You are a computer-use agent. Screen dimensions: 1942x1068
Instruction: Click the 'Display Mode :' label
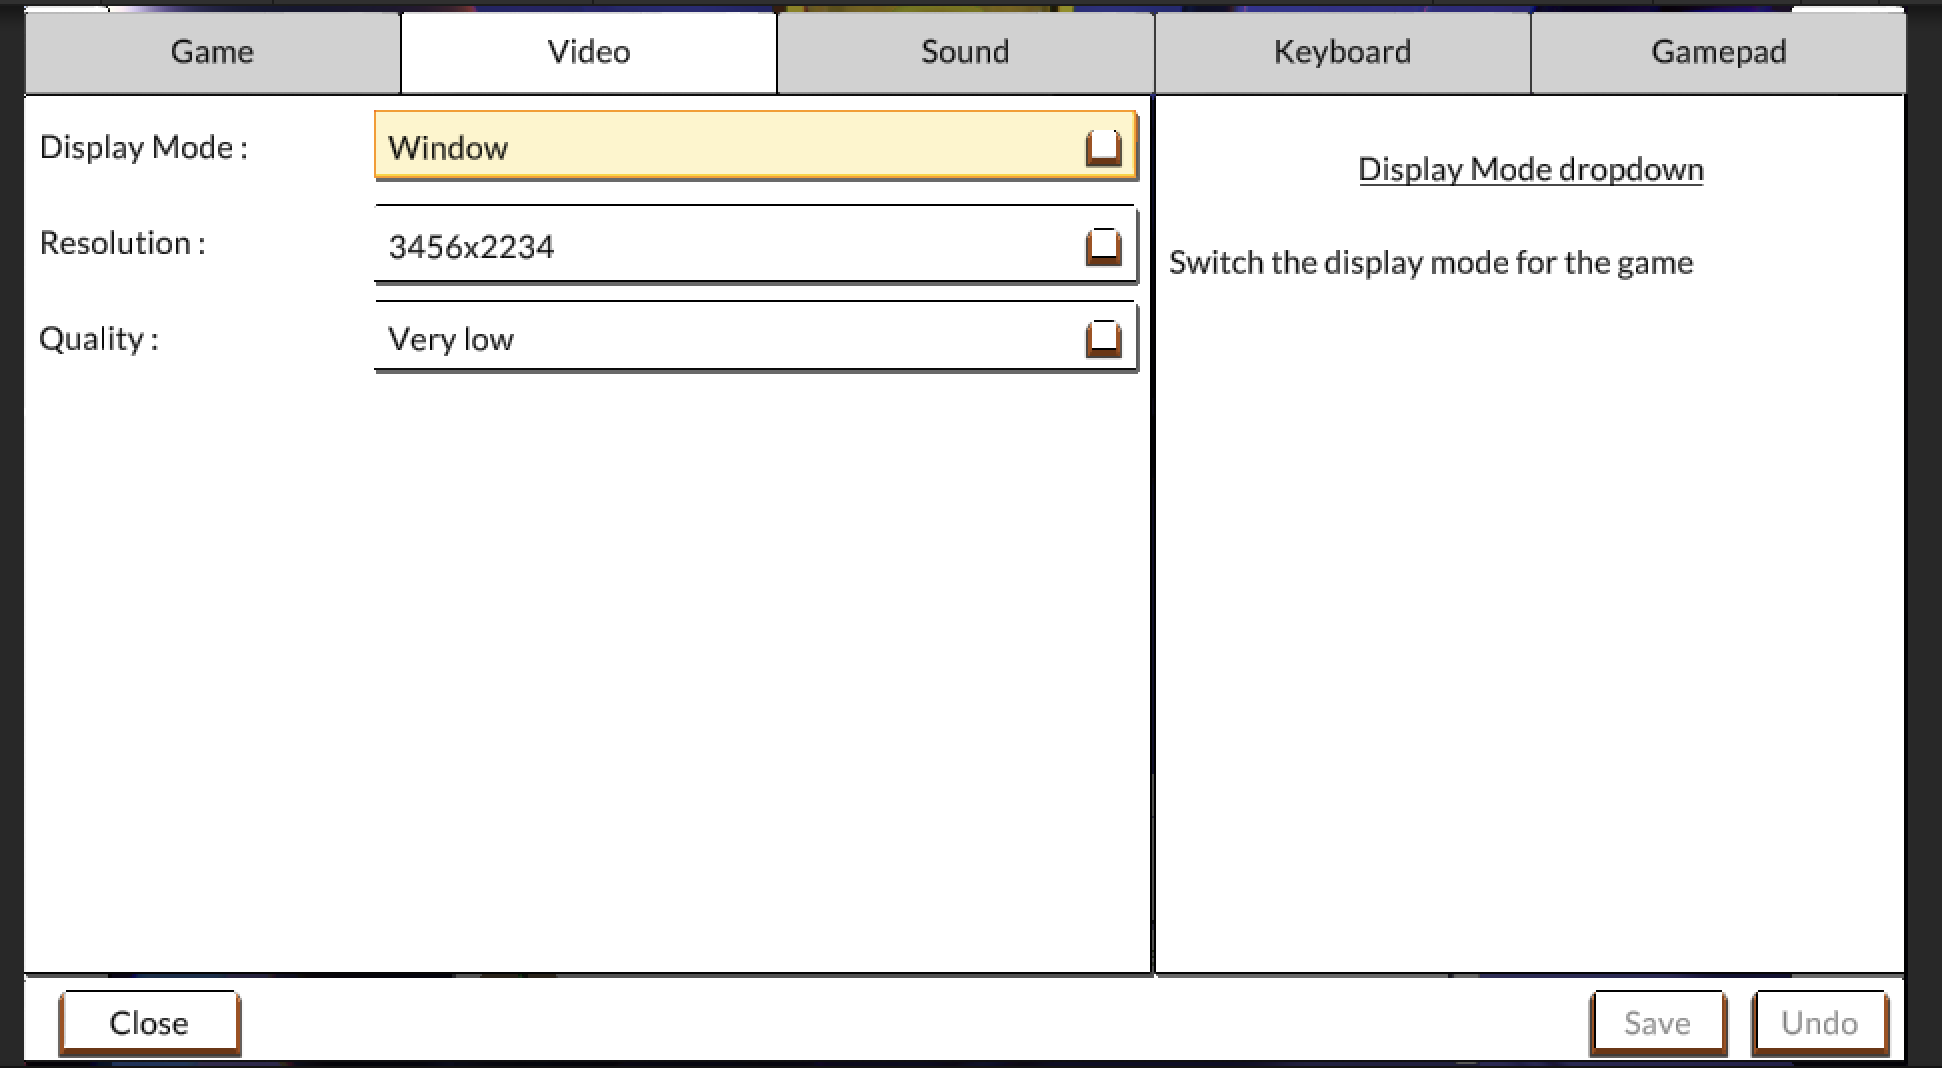[x=144, y=148]
